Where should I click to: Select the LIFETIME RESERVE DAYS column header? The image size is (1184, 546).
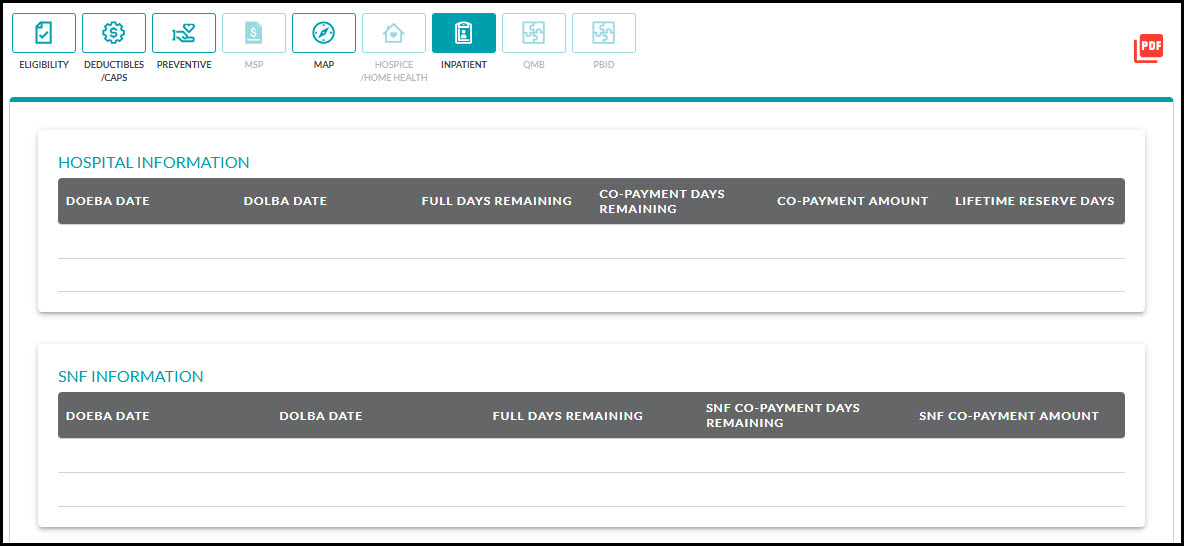pyautogui.click(x=1034, y=201)
